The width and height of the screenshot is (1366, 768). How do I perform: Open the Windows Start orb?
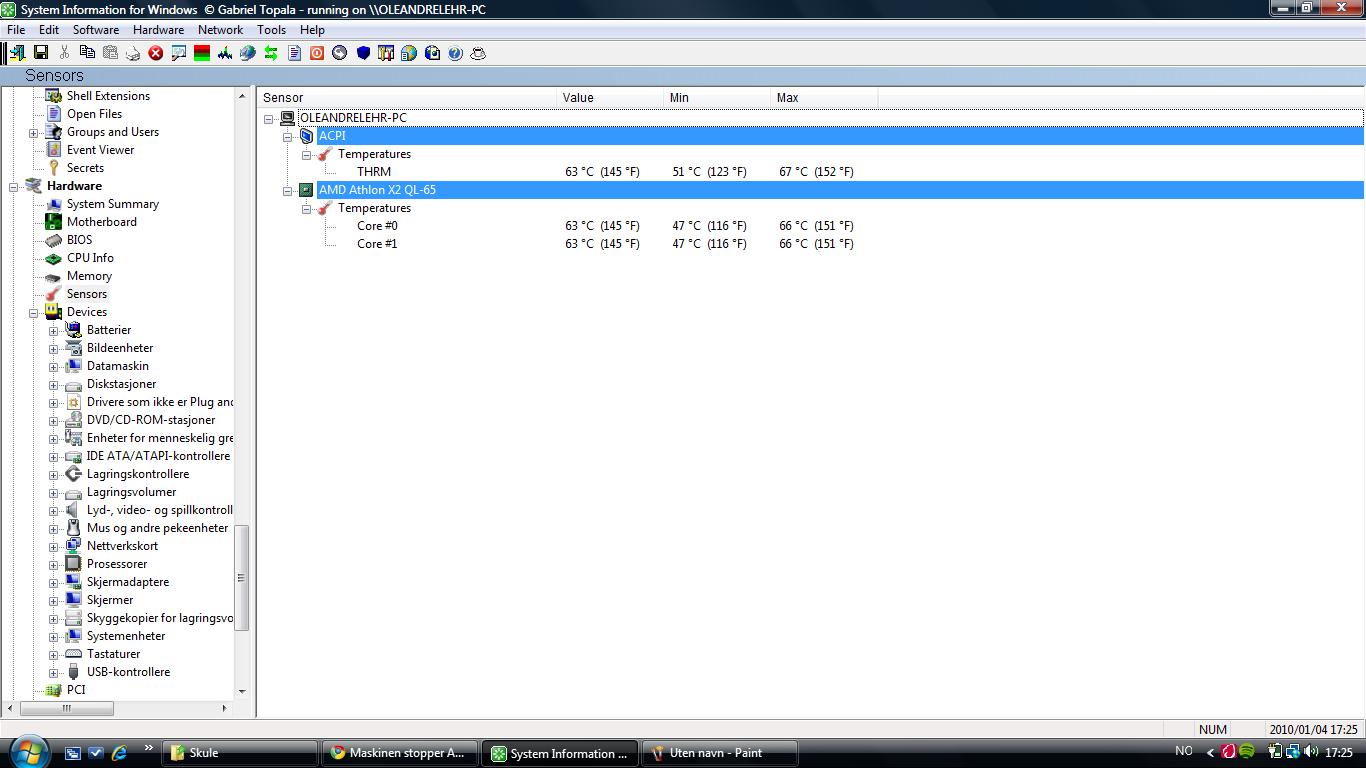pos(27,751)
